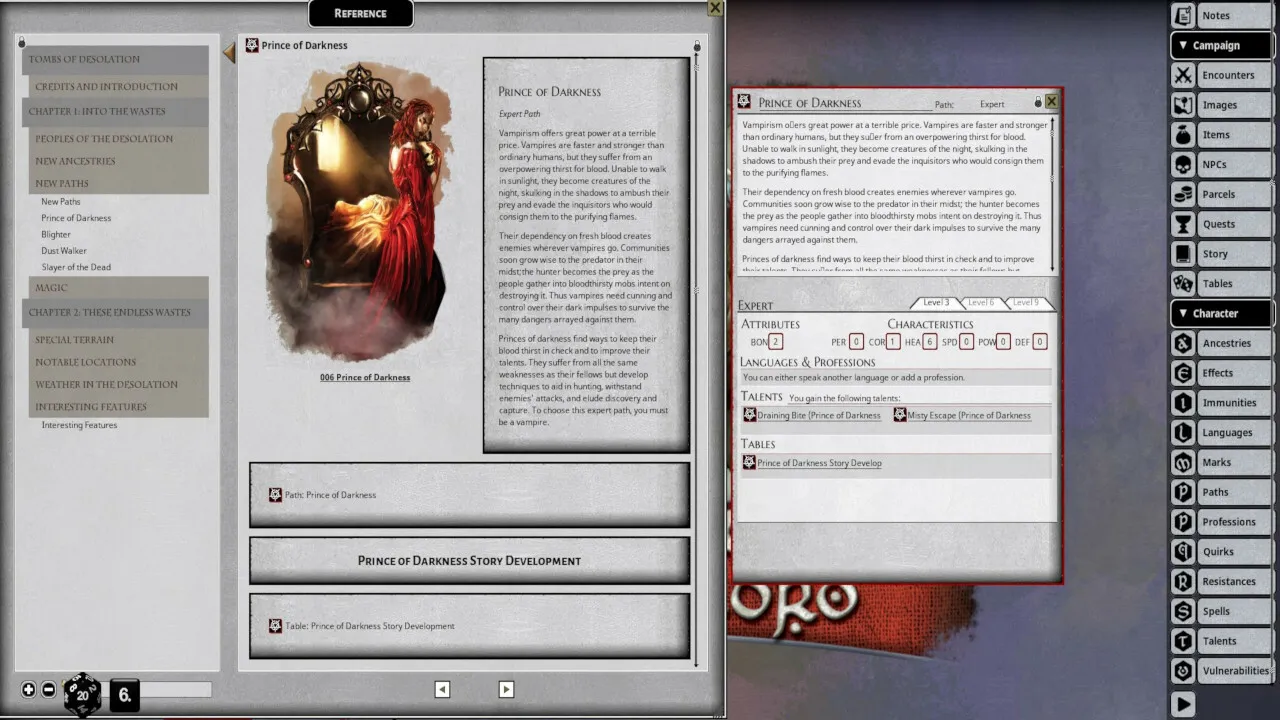Switch to the Level 6 tab
The image size is (1280, 720).
[981, 302]
